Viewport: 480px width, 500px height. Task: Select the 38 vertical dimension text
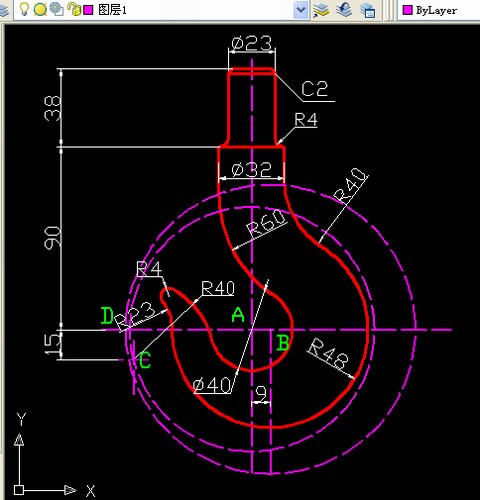click(53, 108)
